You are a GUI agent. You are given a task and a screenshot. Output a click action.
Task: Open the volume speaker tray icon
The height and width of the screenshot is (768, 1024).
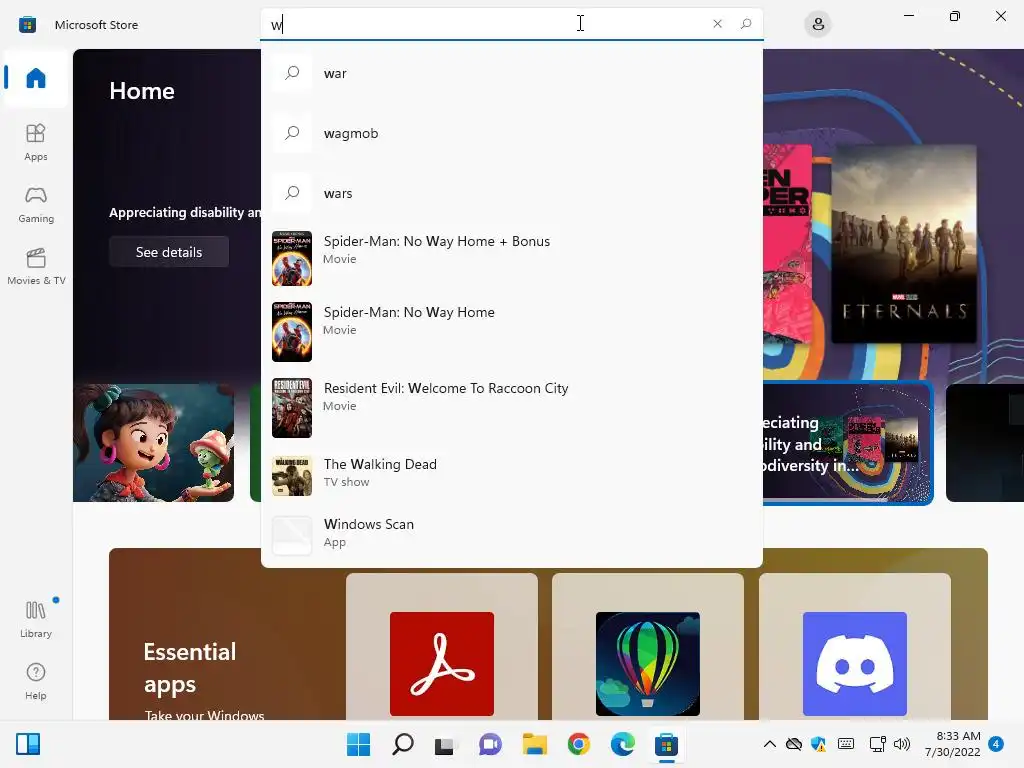[x=902, y=744]
